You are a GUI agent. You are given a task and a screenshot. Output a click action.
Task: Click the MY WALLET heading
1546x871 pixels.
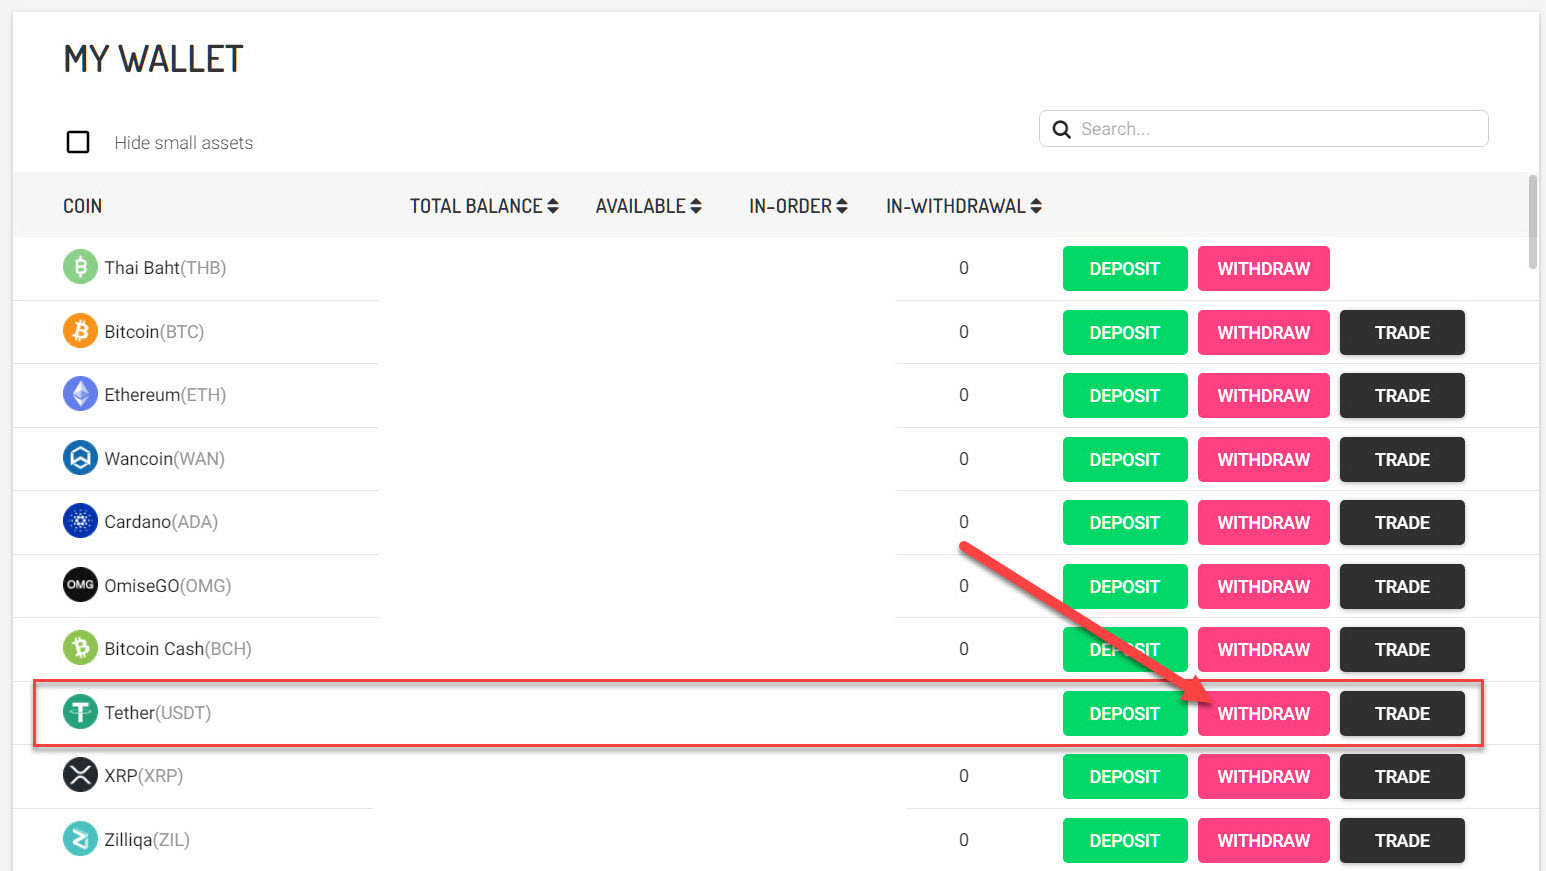153,59
